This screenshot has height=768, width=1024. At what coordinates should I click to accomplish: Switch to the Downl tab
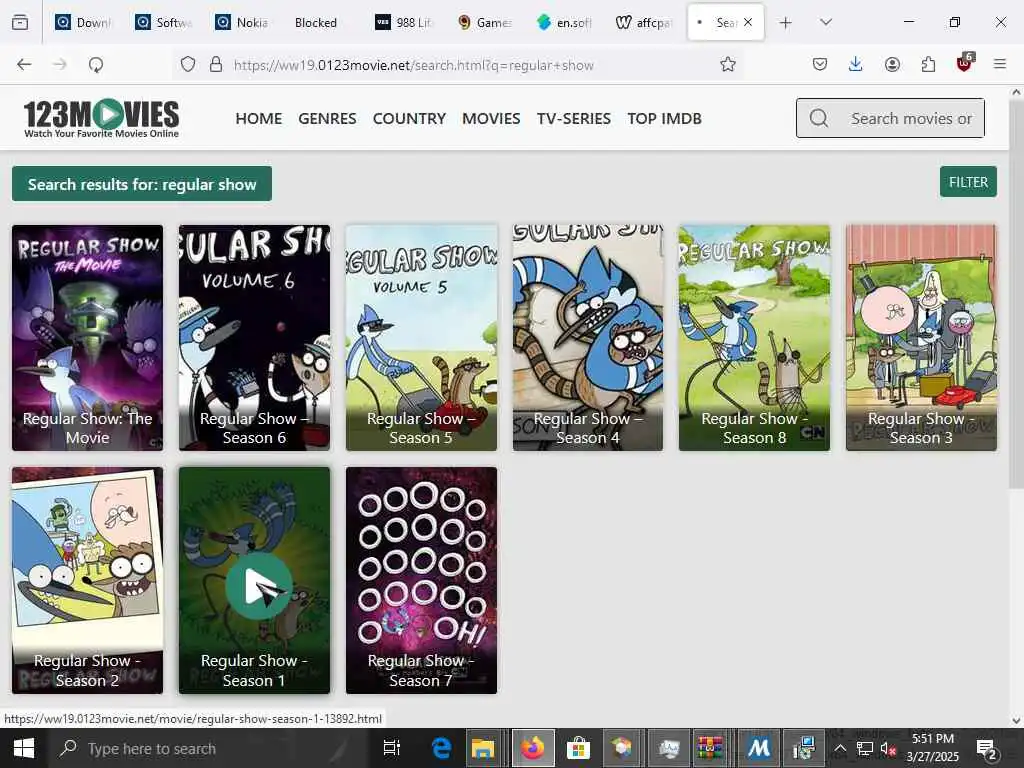[x=83, y=23]
